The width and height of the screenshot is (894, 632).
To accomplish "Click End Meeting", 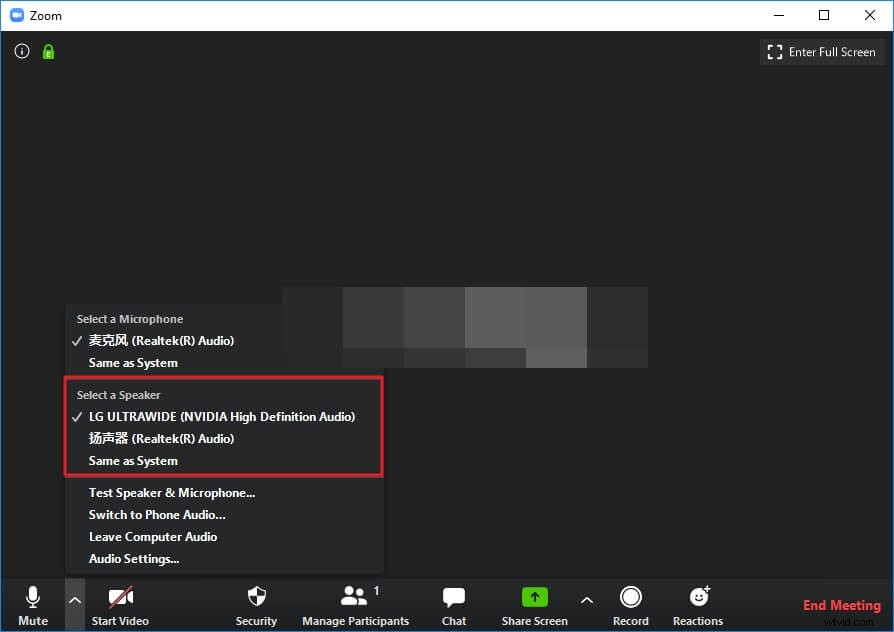I will (x=841, y=604).
